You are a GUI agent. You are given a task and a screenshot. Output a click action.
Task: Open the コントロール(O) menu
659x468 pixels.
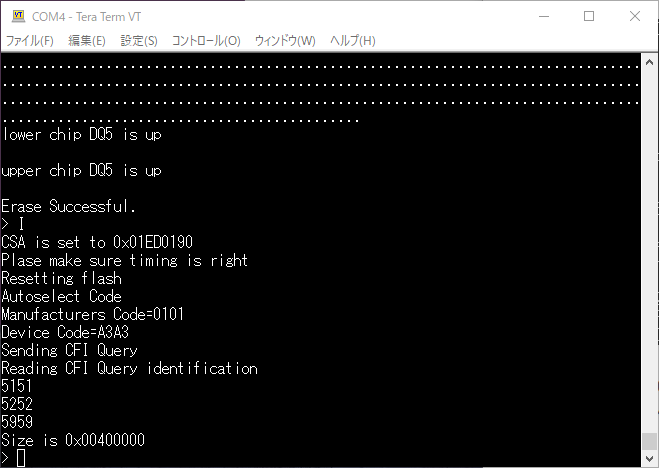[x=206, y=41]
